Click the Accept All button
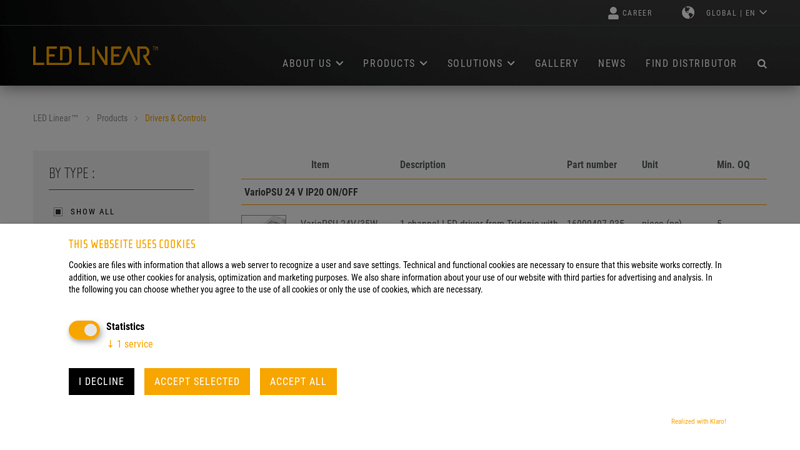This screenshot has width=800, height=450. tap(298, 382)
